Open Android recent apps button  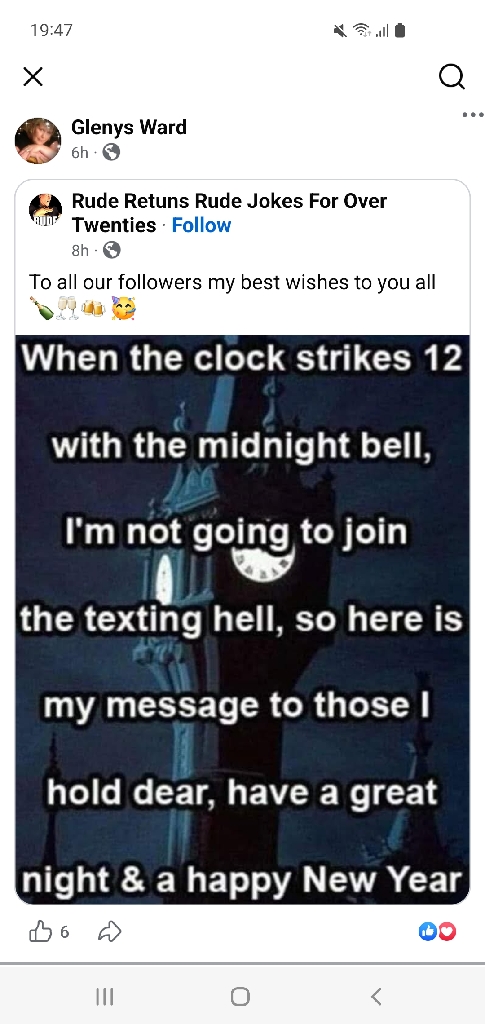104,996
